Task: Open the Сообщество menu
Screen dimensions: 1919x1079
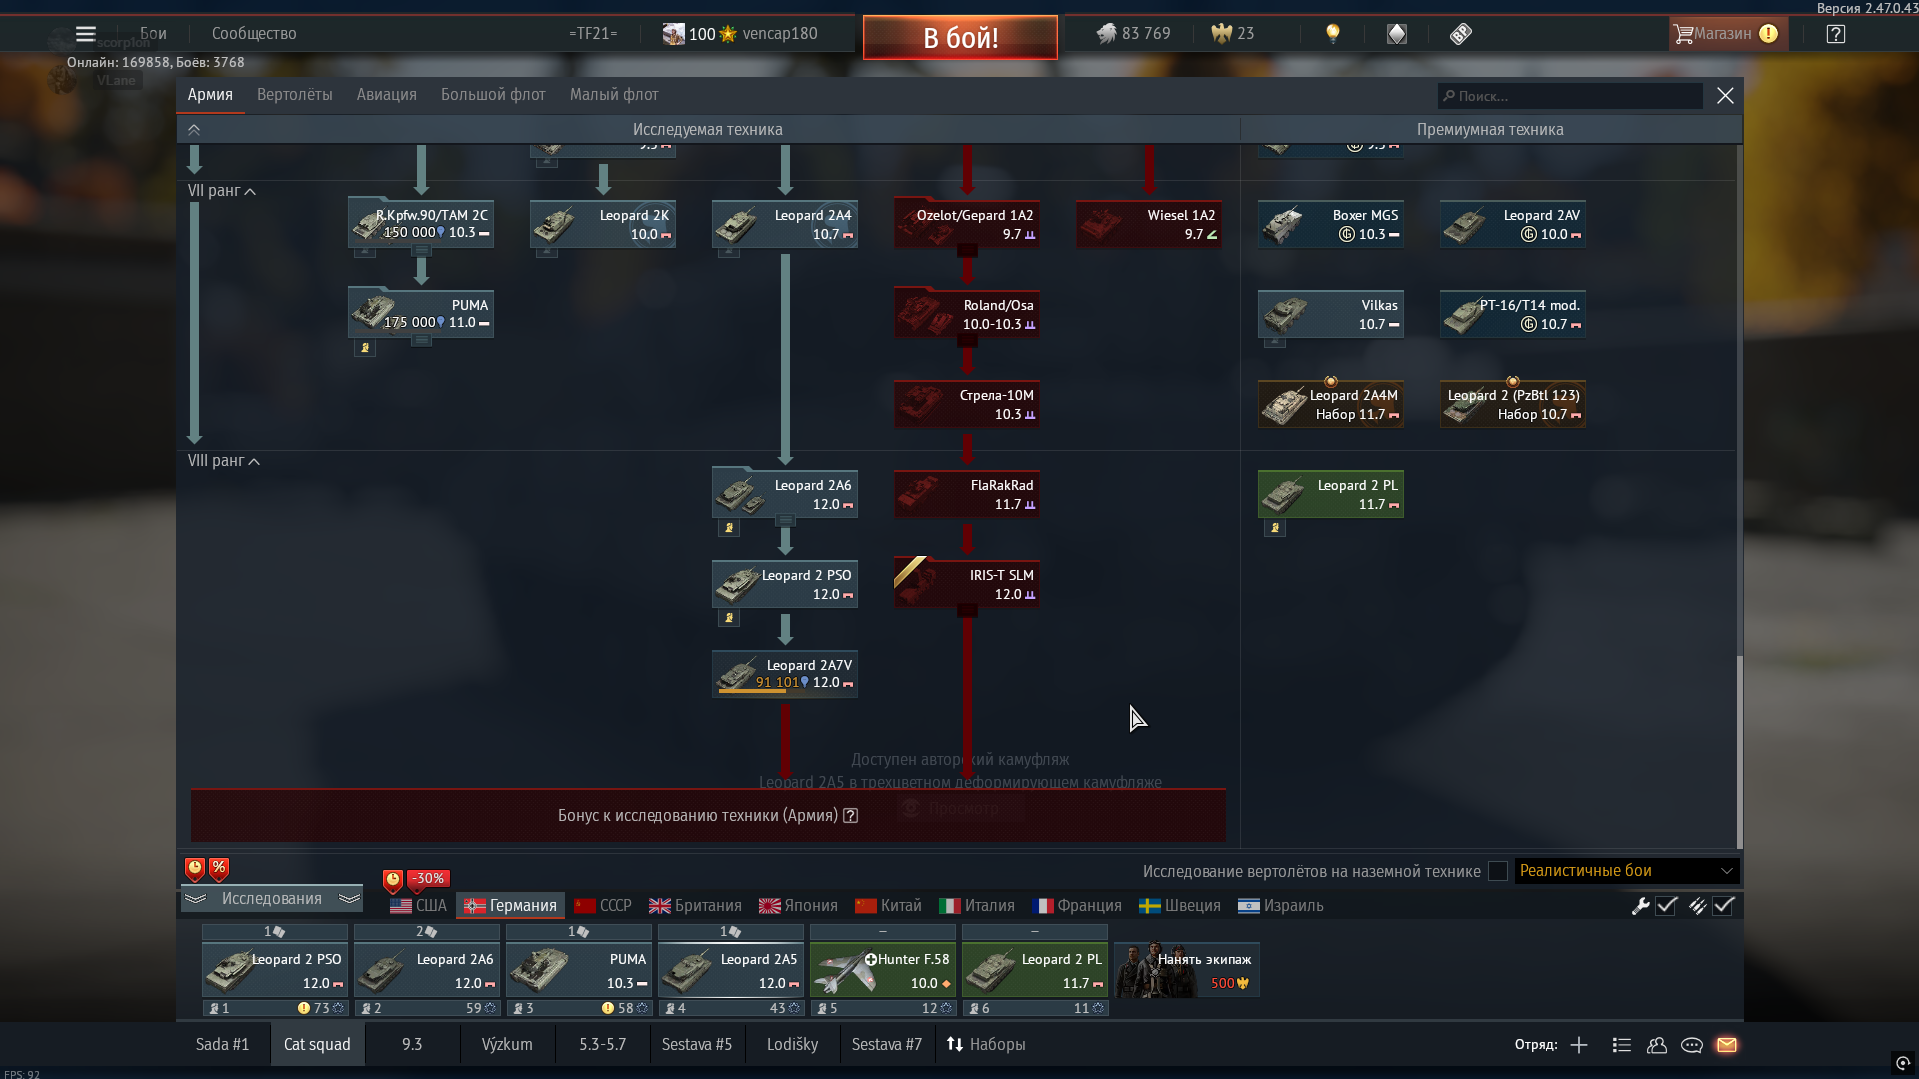Action: [x=254, y=34]
